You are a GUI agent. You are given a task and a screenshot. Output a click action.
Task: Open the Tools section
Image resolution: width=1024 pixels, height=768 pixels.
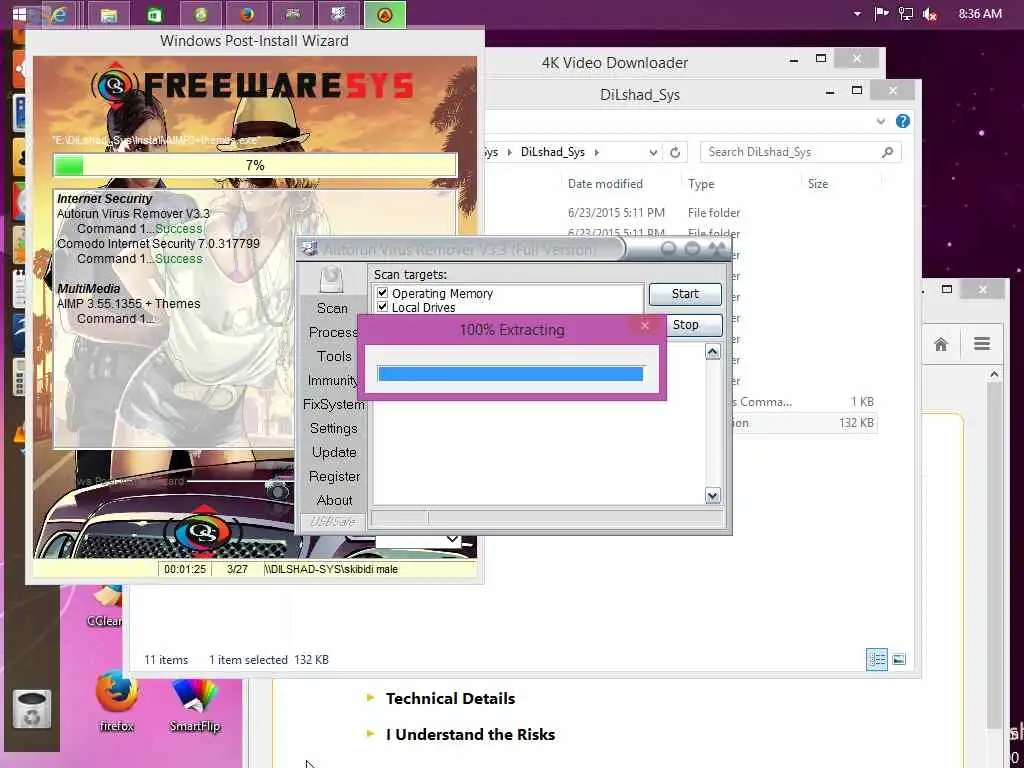(x=334, y=356)
